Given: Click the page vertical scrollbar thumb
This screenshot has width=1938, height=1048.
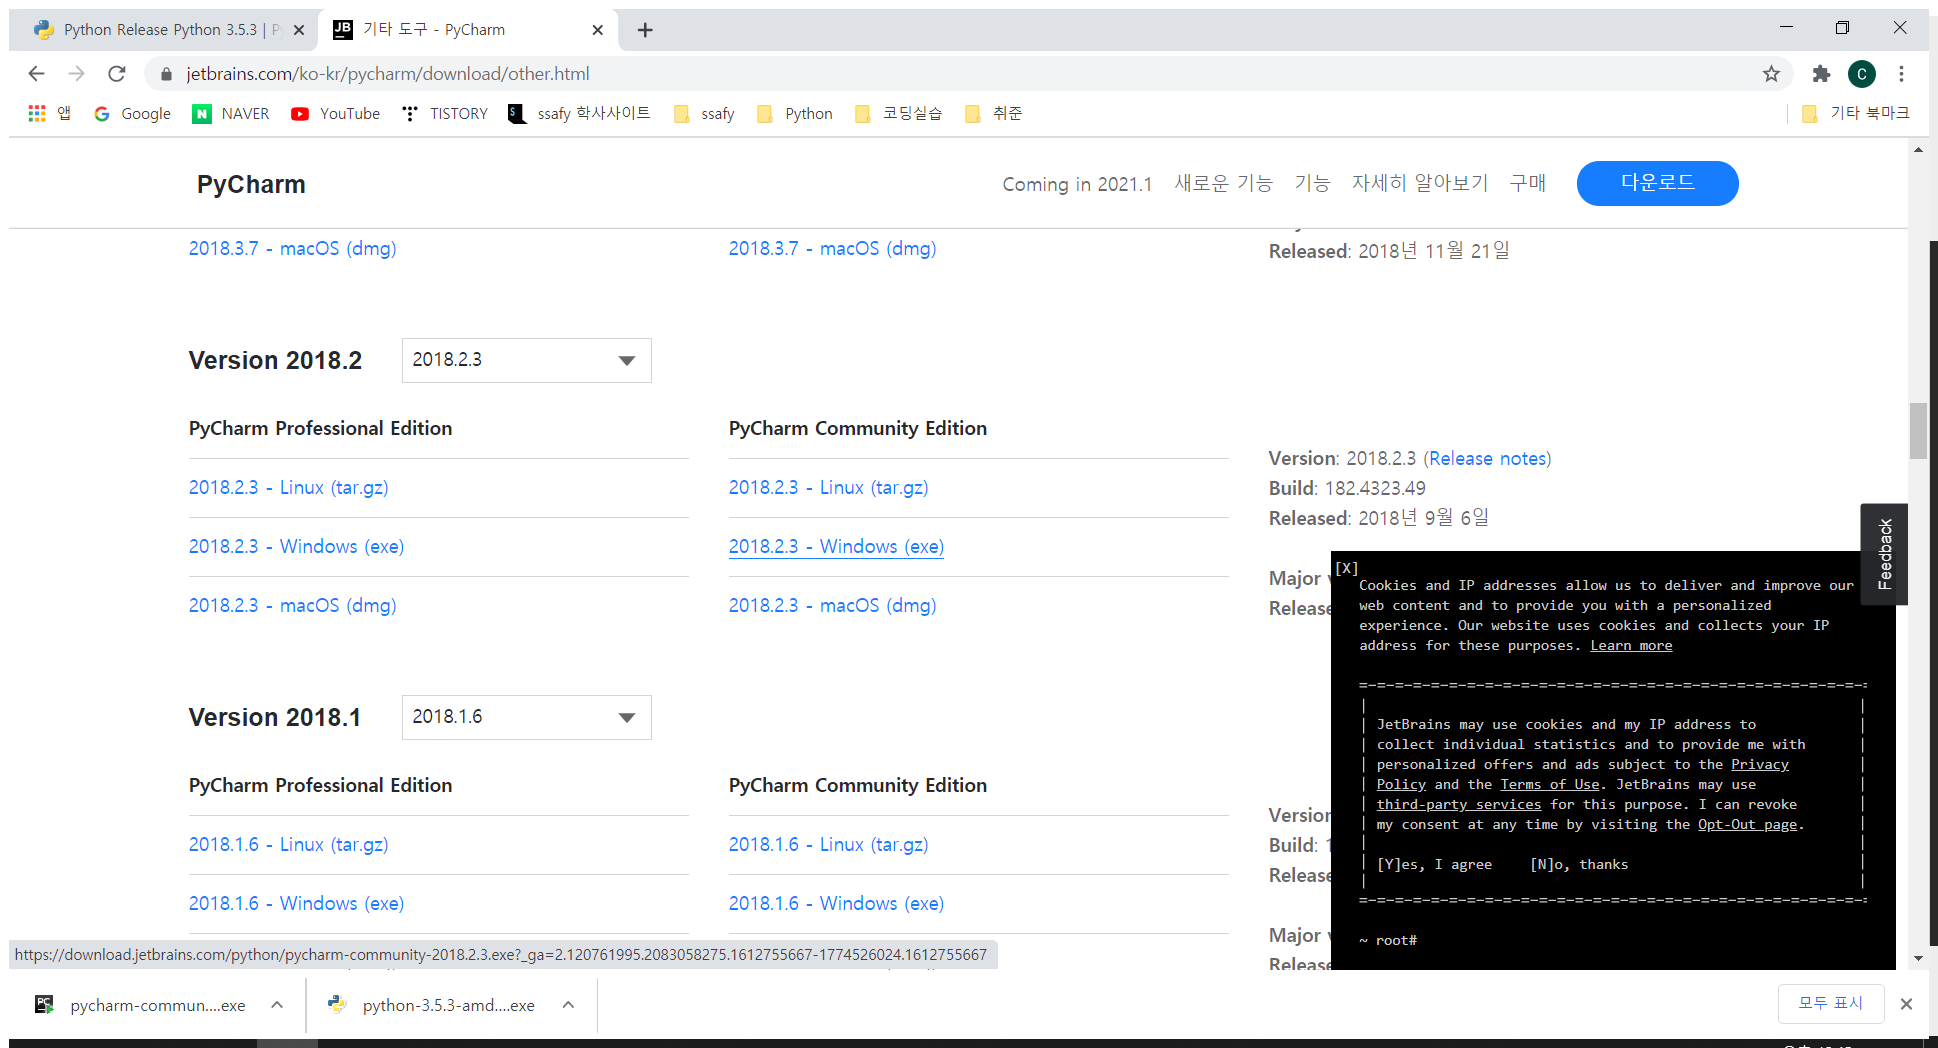Looking at the screenshot, I should point(1918,430).
